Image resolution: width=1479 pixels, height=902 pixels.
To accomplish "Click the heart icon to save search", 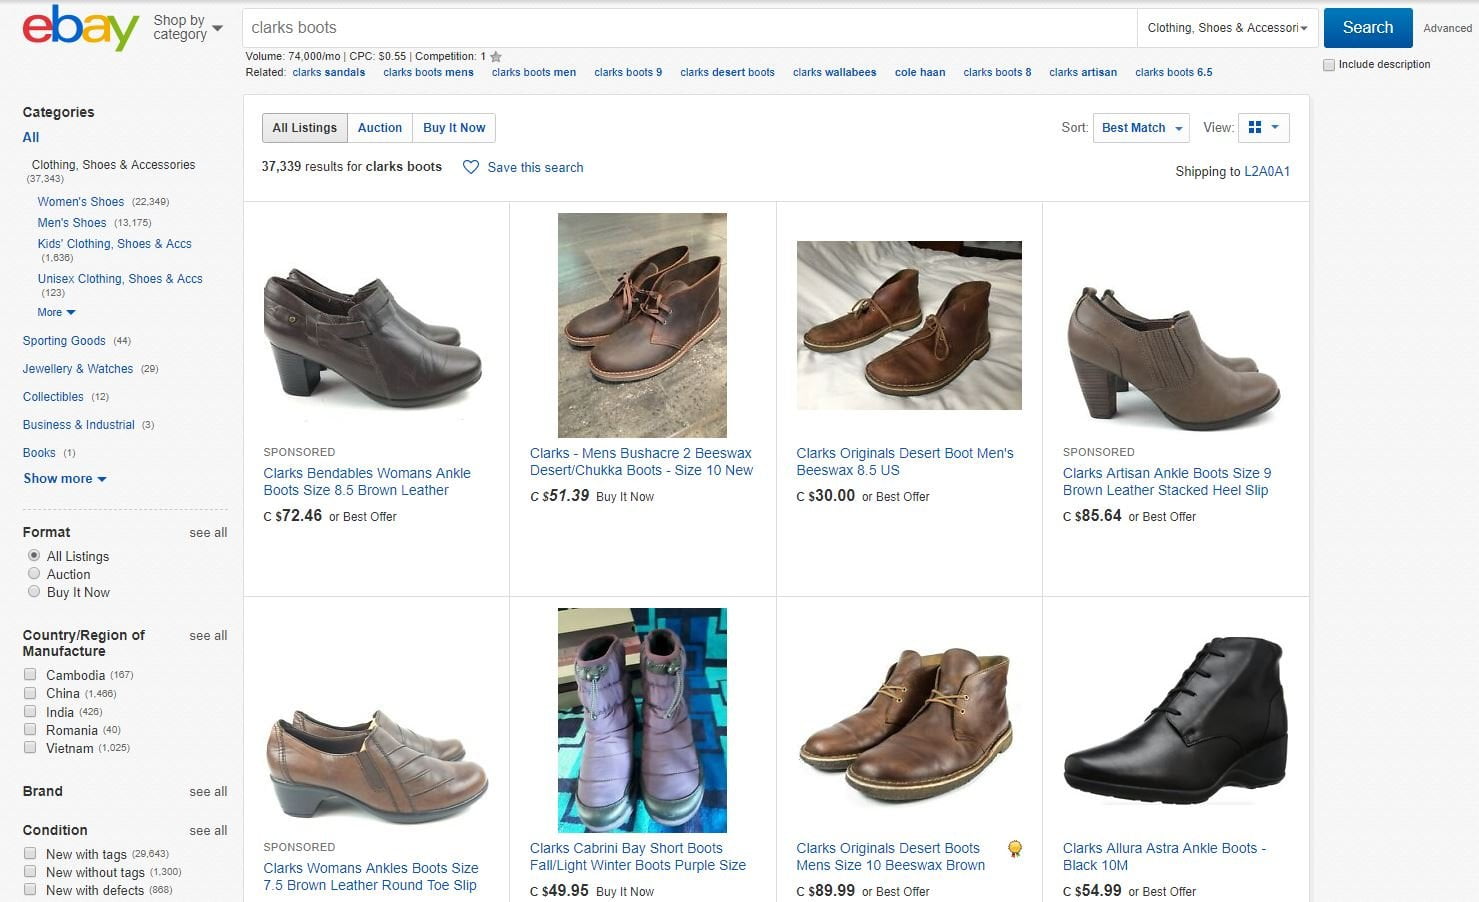I will (x=470, y=167).
